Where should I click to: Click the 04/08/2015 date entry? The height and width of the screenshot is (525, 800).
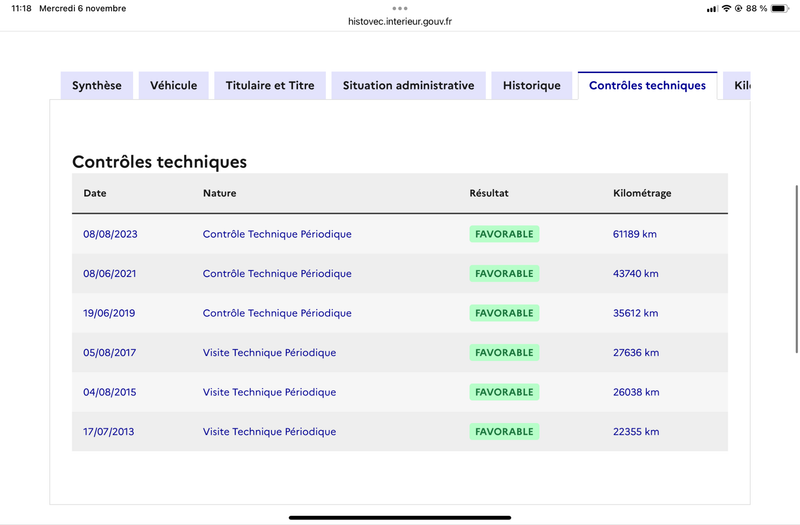point(110,392)
